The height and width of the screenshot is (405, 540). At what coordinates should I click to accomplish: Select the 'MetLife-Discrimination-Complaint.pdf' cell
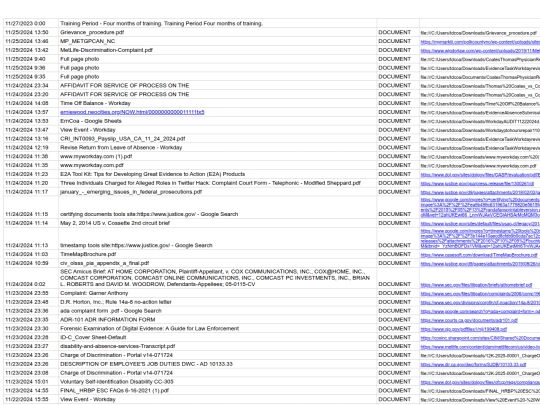click(x=217, y=50)
